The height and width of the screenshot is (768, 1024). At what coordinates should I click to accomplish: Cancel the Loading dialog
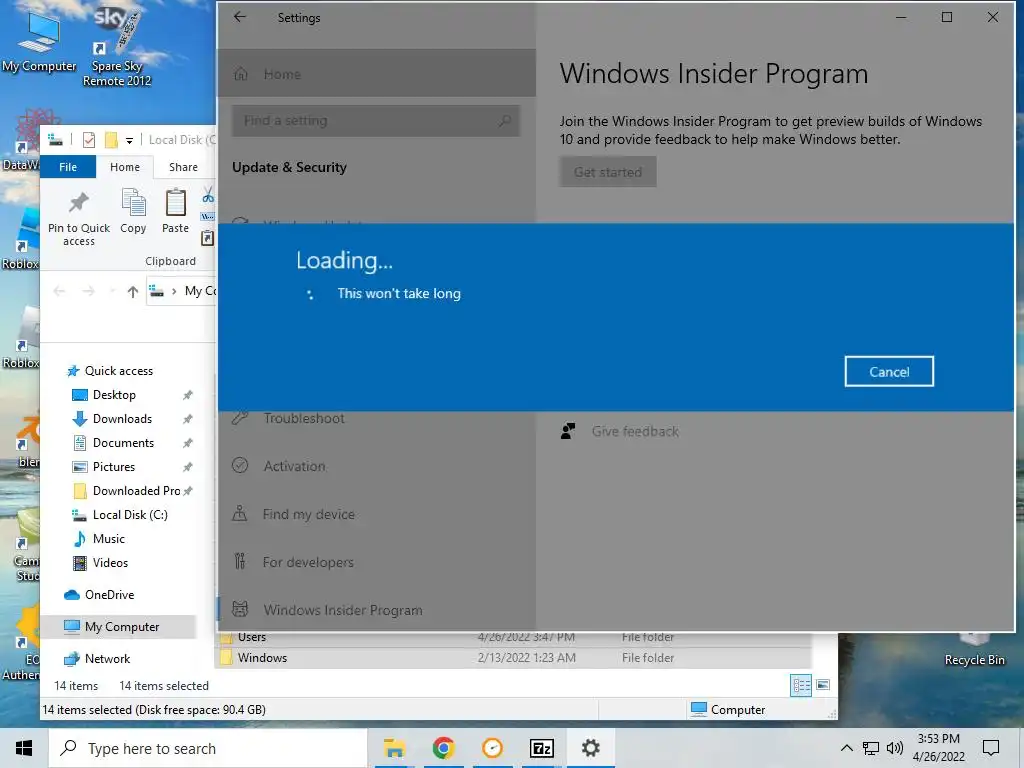889,372
